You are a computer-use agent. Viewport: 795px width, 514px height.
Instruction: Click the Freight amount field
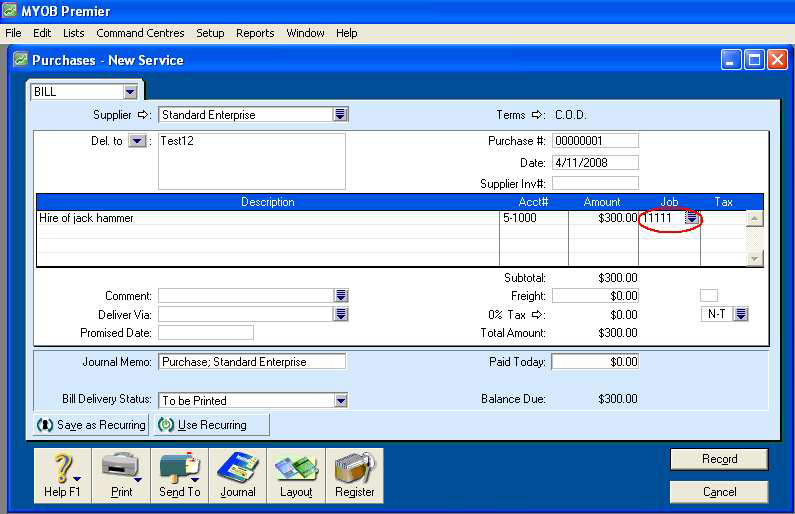pos(595,296)
